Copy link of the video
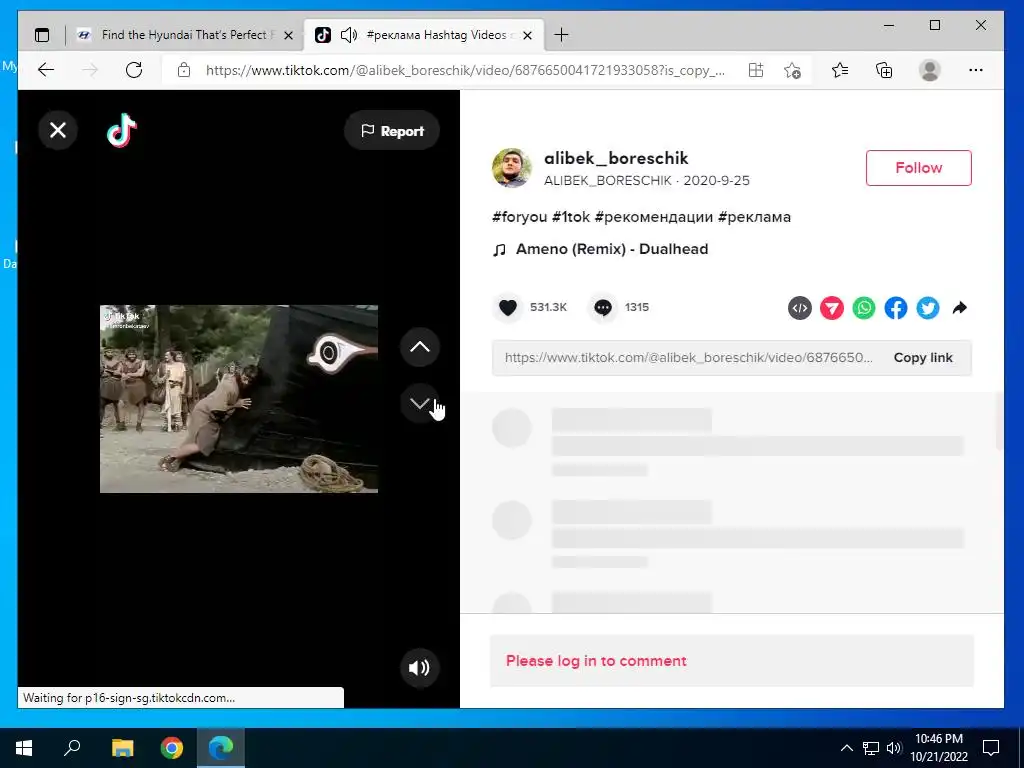Viewport: 1024px width, 768px height. point(923,357)
